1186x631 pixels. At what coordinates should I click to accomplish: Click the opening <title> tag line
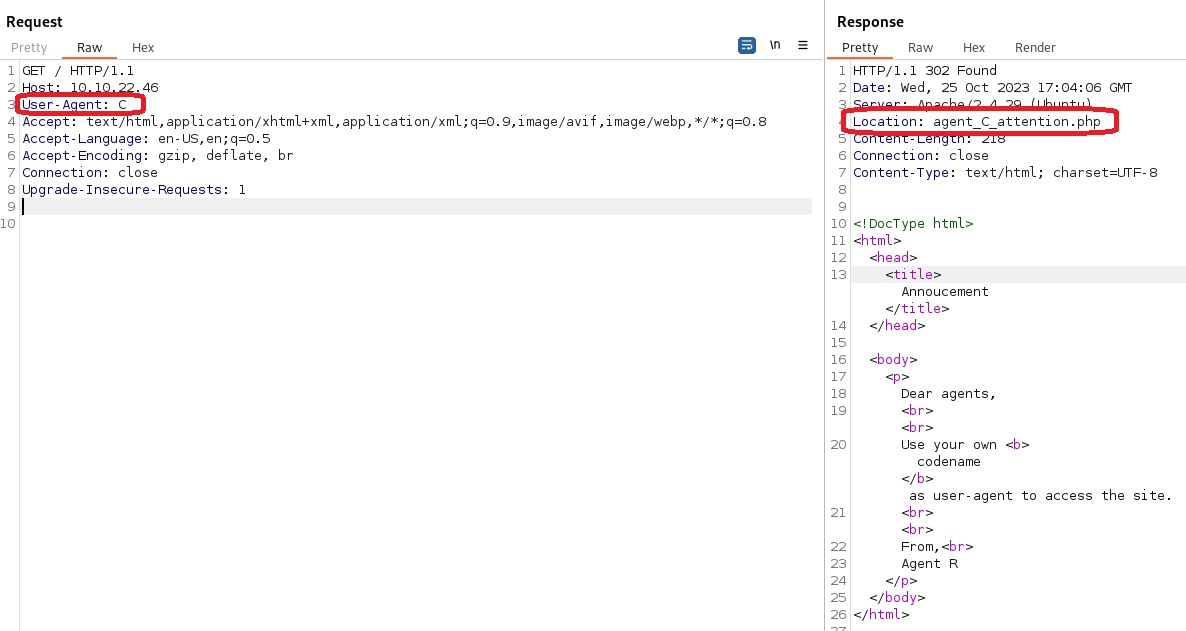913,275
